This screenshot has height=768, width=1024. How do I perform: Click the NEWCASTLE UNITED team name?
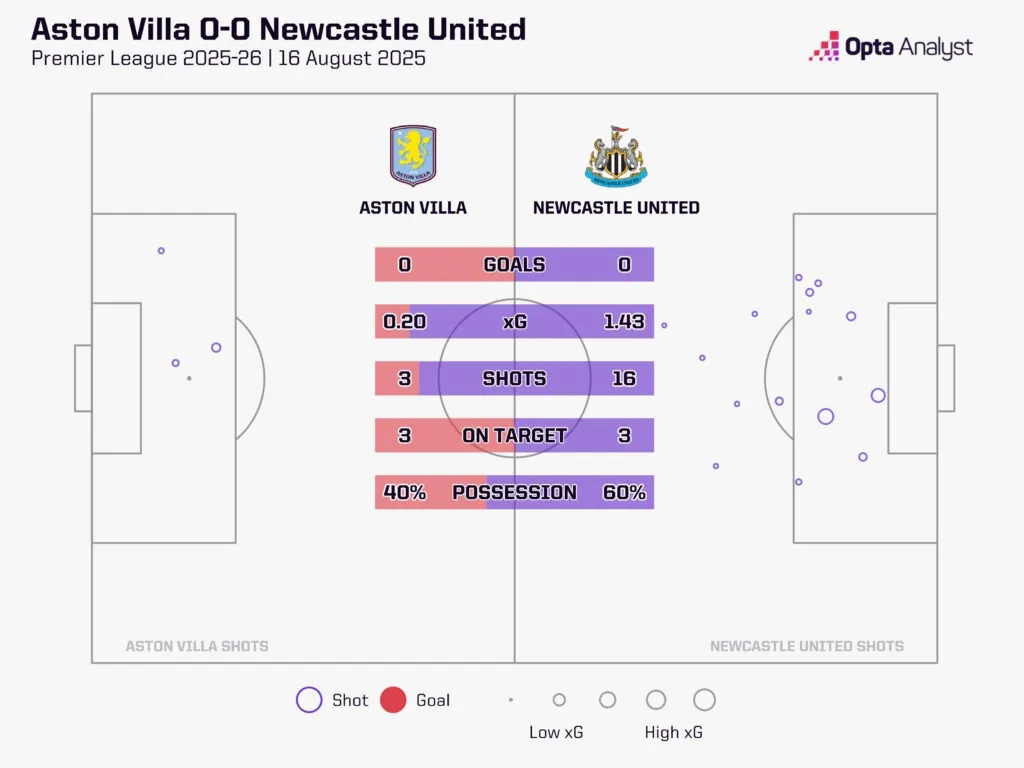tap(616, 208)
